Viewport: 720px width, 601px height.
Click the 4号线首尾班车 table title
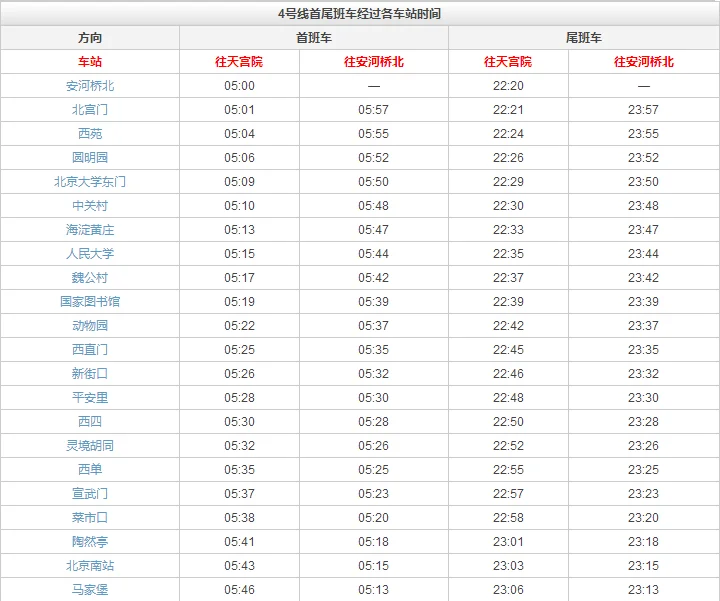359,13
